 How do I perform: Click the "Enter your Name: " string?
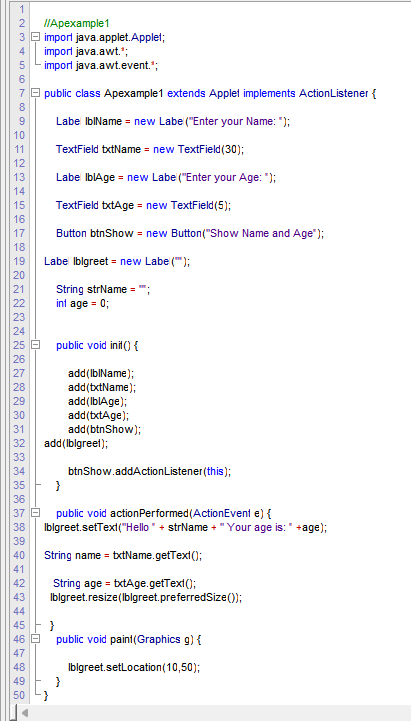(x=237, y=121)
